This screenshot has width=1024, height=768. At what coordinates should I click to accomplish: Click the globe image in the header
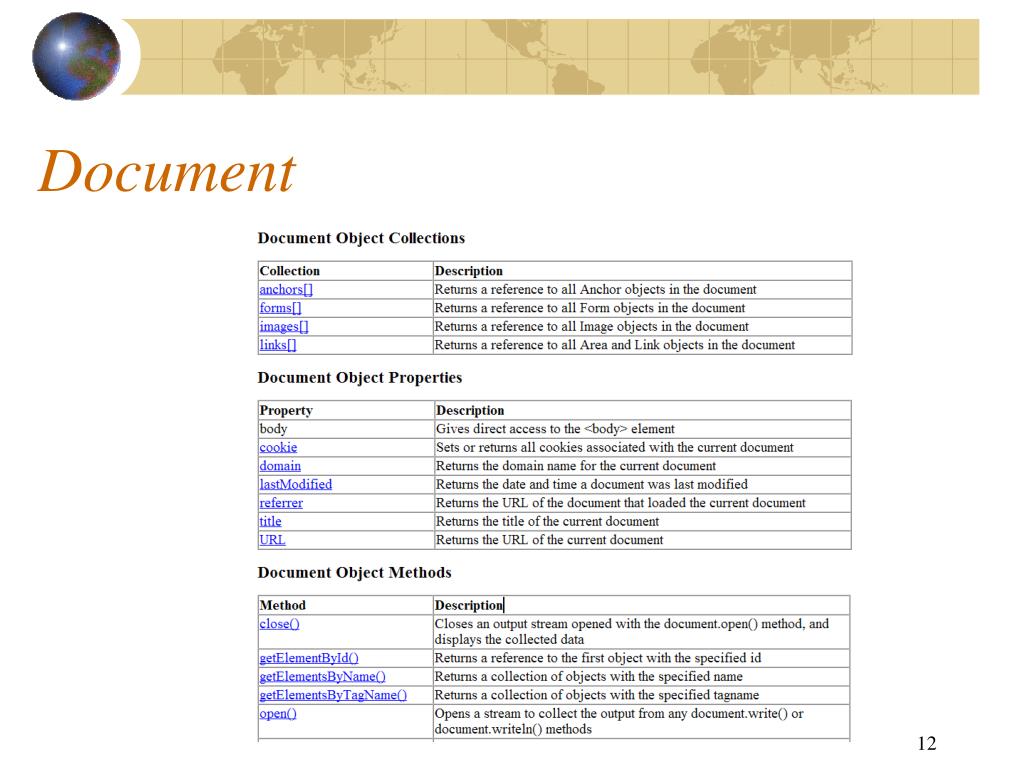tap(76, 56)
